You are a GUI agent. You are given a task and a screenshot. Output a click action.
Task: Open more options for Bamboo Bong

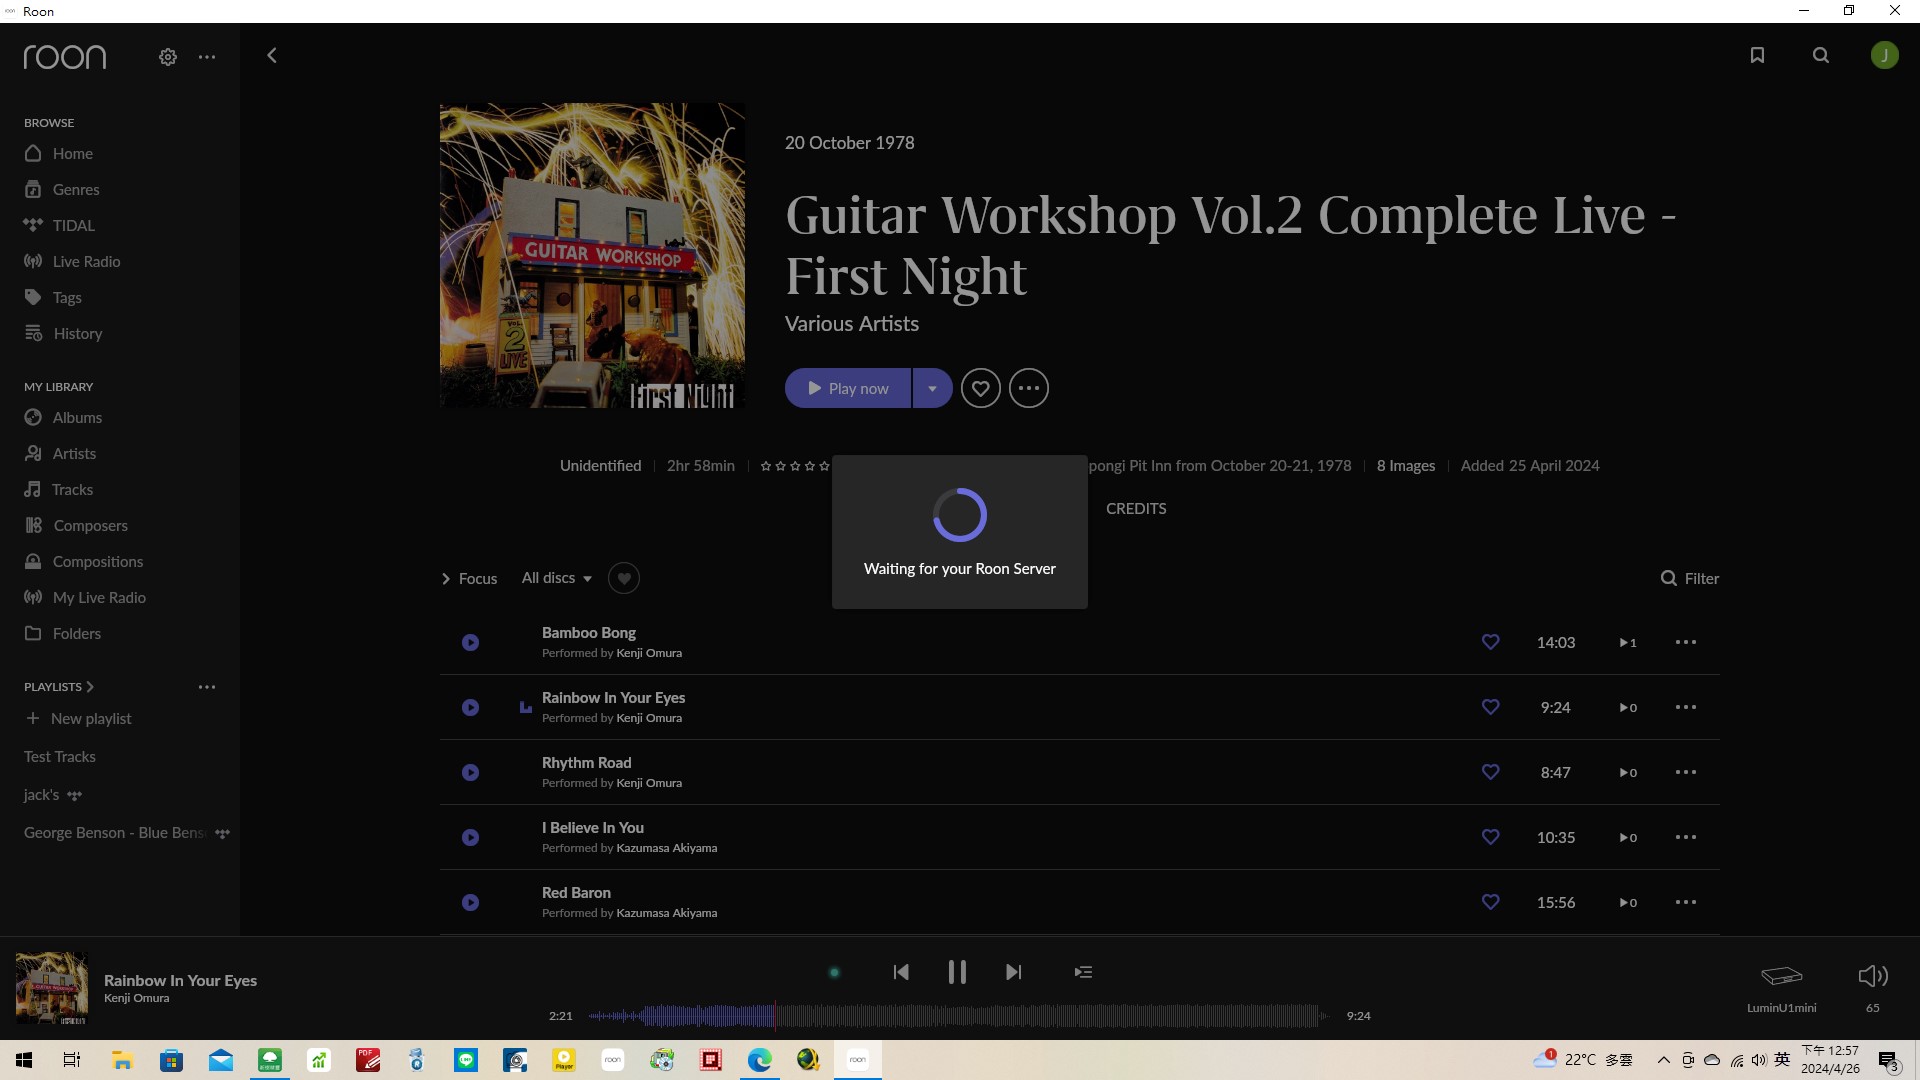point(1685,642)
